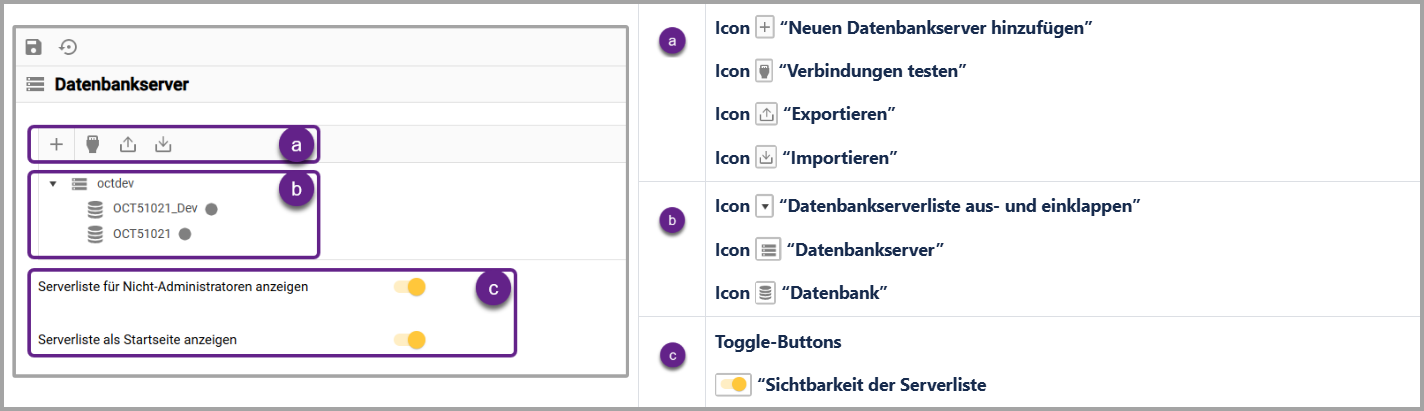Toggle server list for non-administrators
1424x411 pixels.
(x=410, y=287)
